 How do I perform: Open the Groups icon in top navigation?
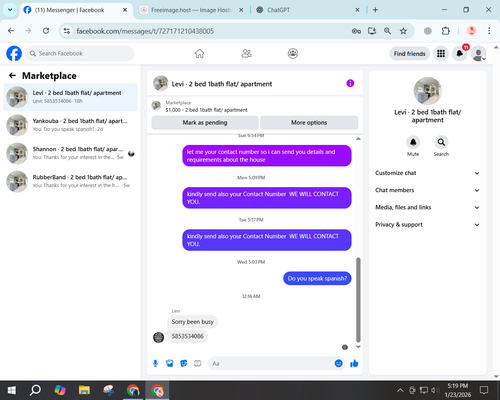pyautogui.click(x=293, y=53)
